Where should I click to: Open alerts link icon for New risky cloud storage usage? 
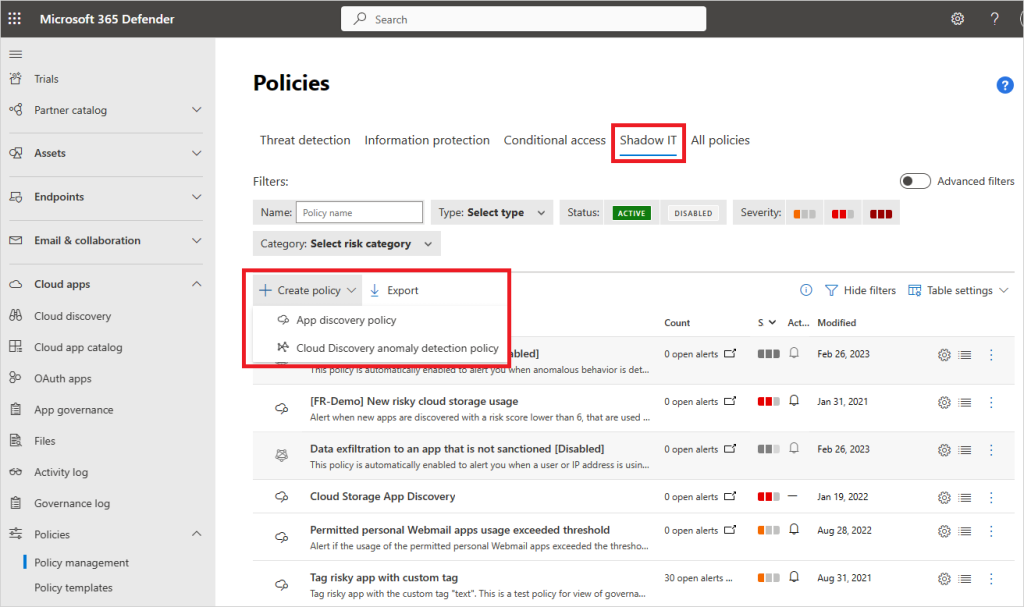[730, 401]
